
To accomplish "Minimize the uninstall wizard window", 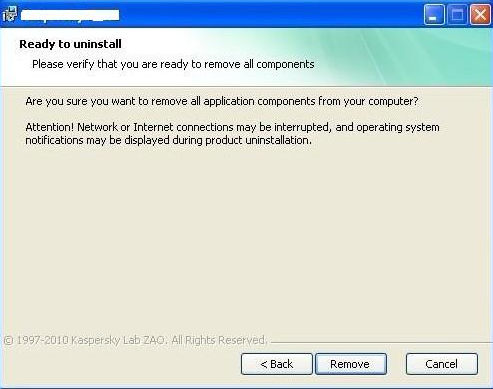I will 434,15.
